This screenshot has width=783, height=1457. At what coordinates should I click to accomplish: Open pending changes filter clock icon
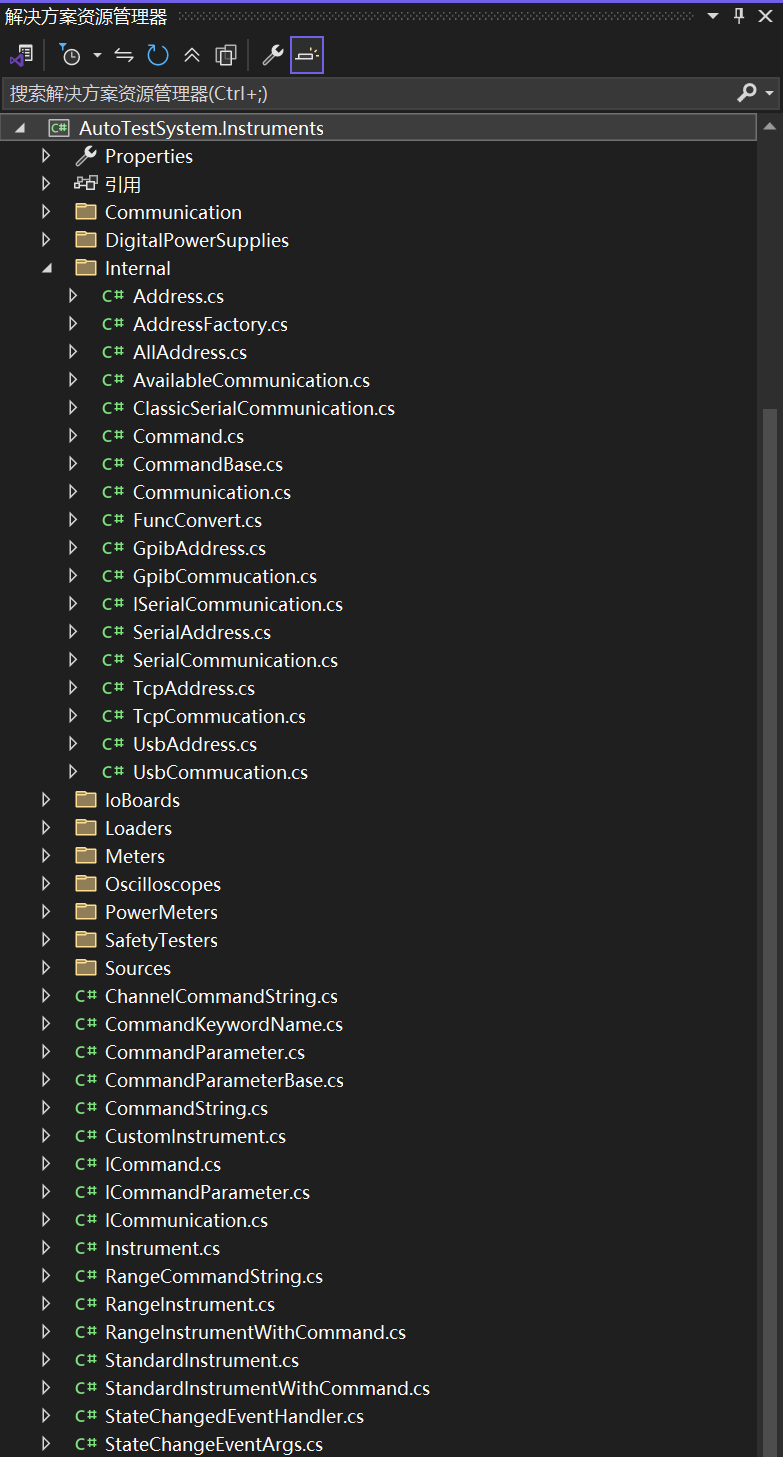(70, 55)
